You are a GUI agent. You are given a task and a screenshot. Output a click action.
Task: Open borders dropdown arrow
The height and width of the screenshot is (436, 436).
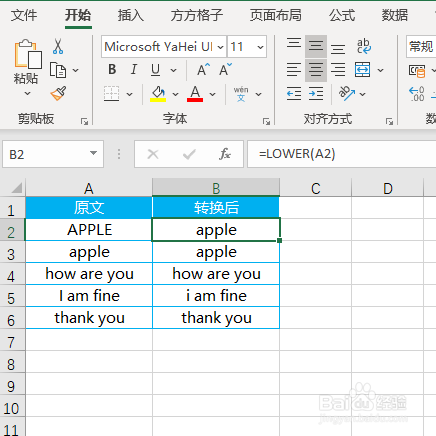click(x=130, y=94)
